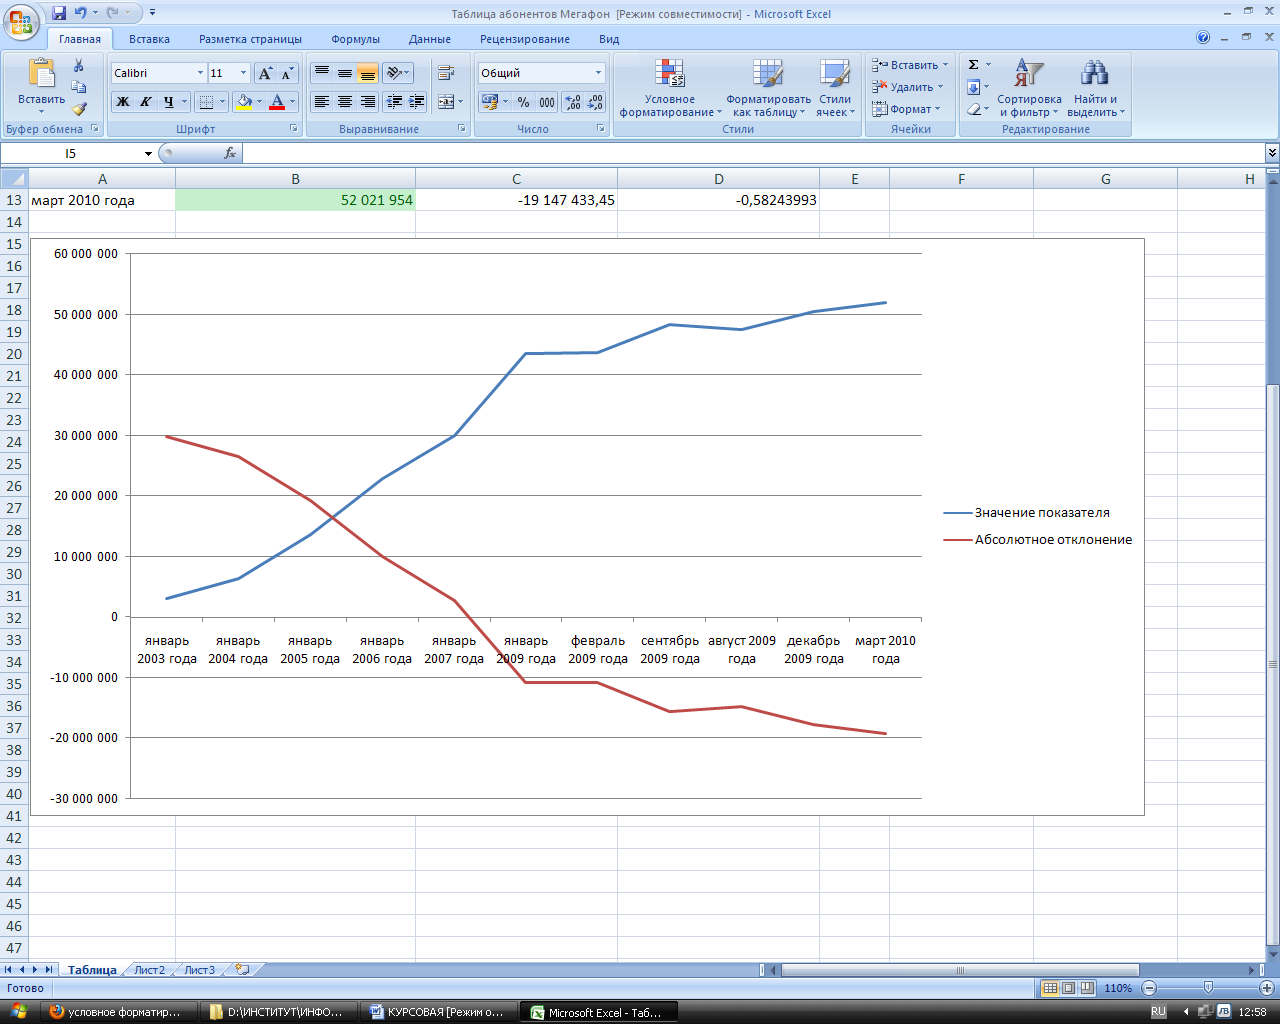The width and height of the screenshot is (1280, 1024).
Task: Insert a new worksheet tab
Action: 242,969
